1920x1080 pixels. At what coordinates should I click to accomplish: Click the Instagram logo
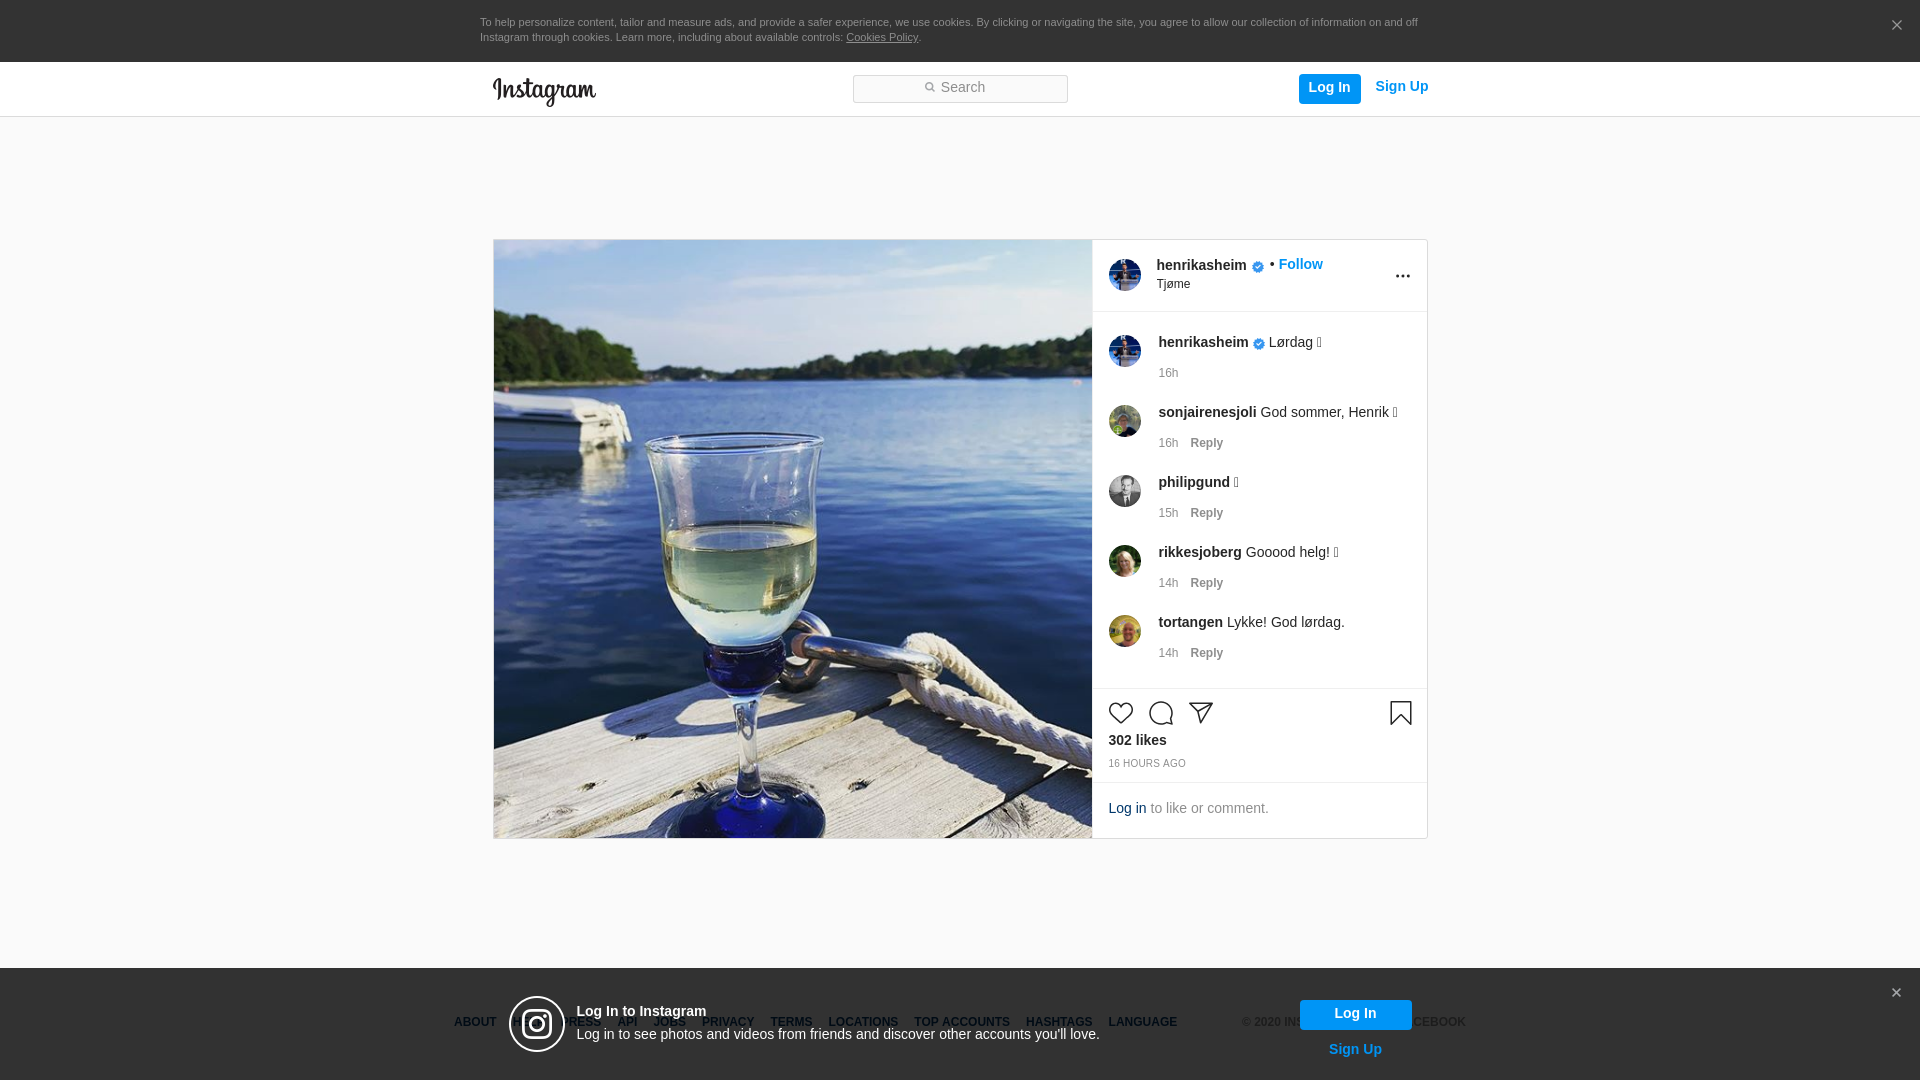(x=544, y=91)
